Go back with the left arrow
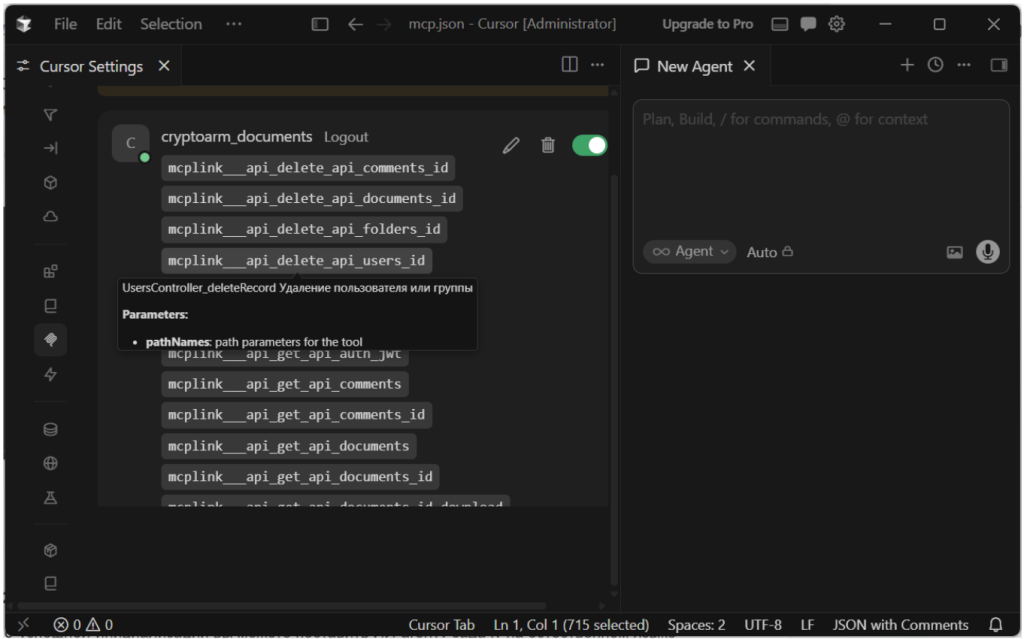 point(355,24)
